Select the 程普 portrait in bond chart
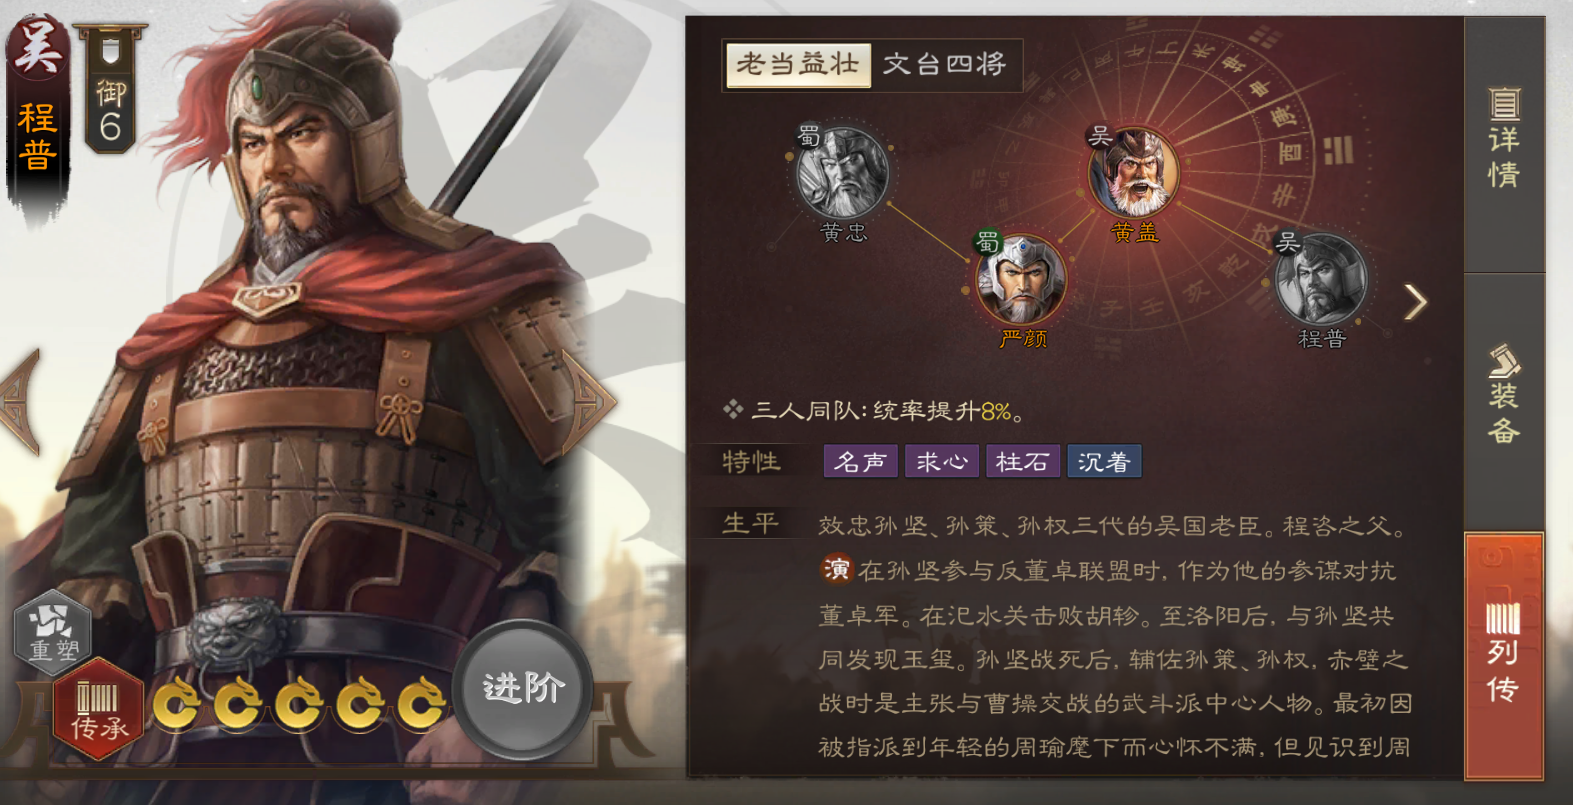 pyautogui.click(x=1320, y=279)
